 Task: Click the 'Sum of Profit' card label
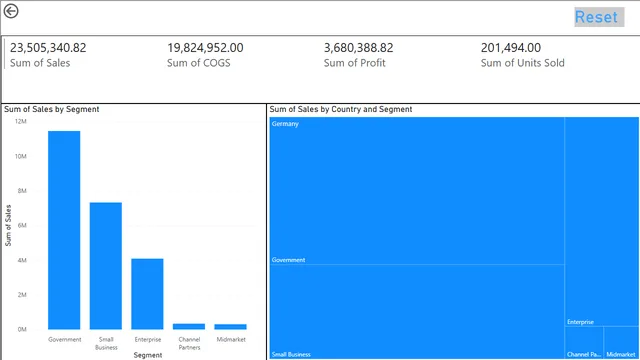354,63
